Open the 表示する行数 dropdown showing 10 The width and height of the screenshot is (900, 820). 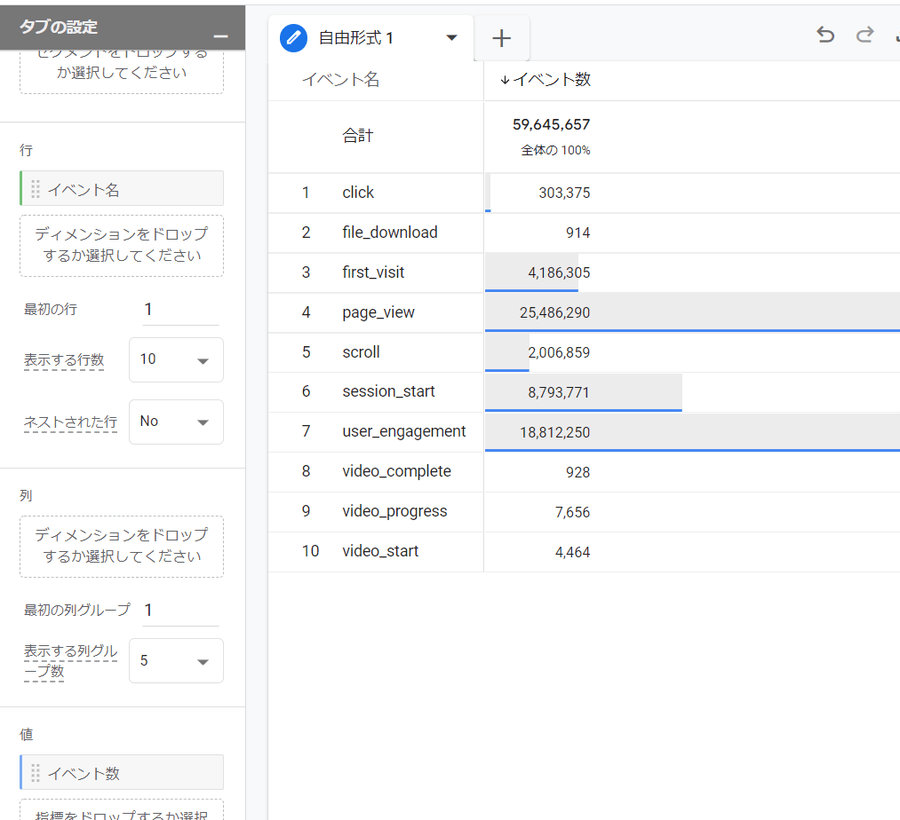tap(176, 360)
